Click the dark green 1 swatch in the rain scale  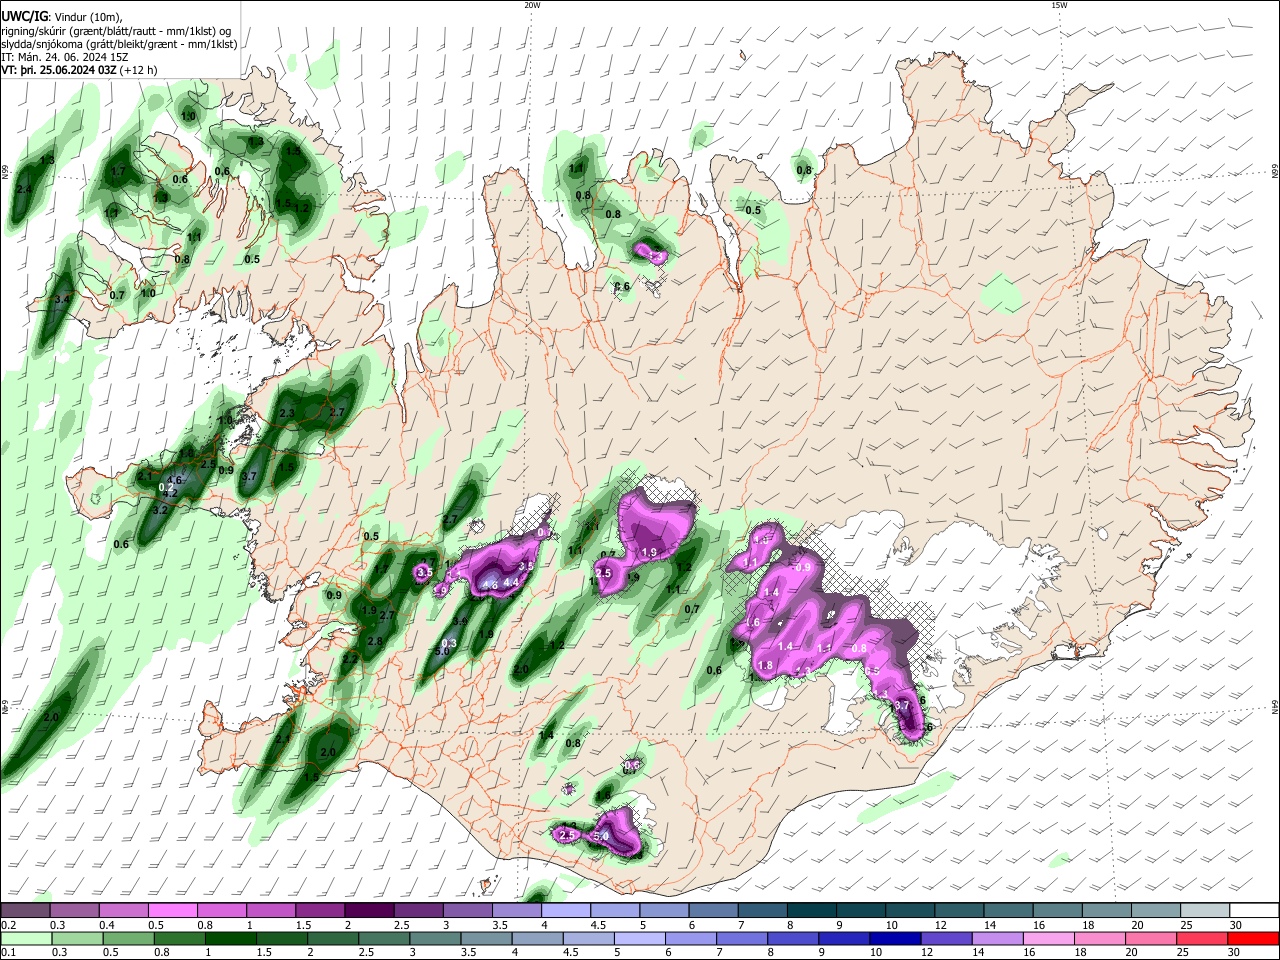230,939
